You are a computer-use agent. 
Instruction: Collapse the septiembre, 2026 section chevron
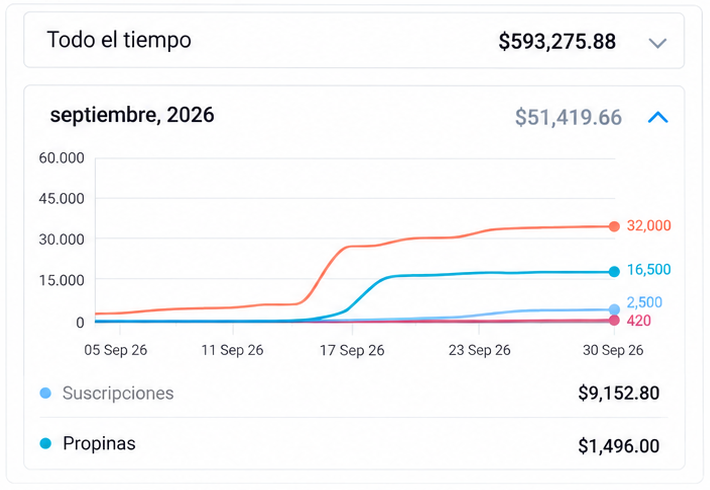click(658, 117)
